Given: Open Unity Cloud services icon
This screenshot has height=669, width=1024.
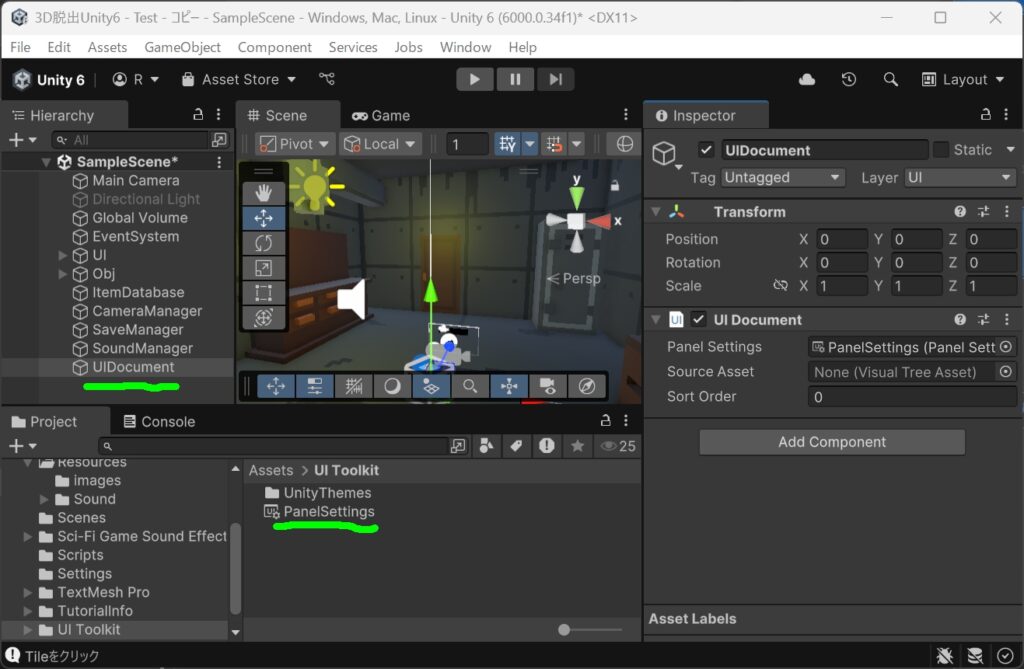Looking at the screenshot, I should pos(807,80).
